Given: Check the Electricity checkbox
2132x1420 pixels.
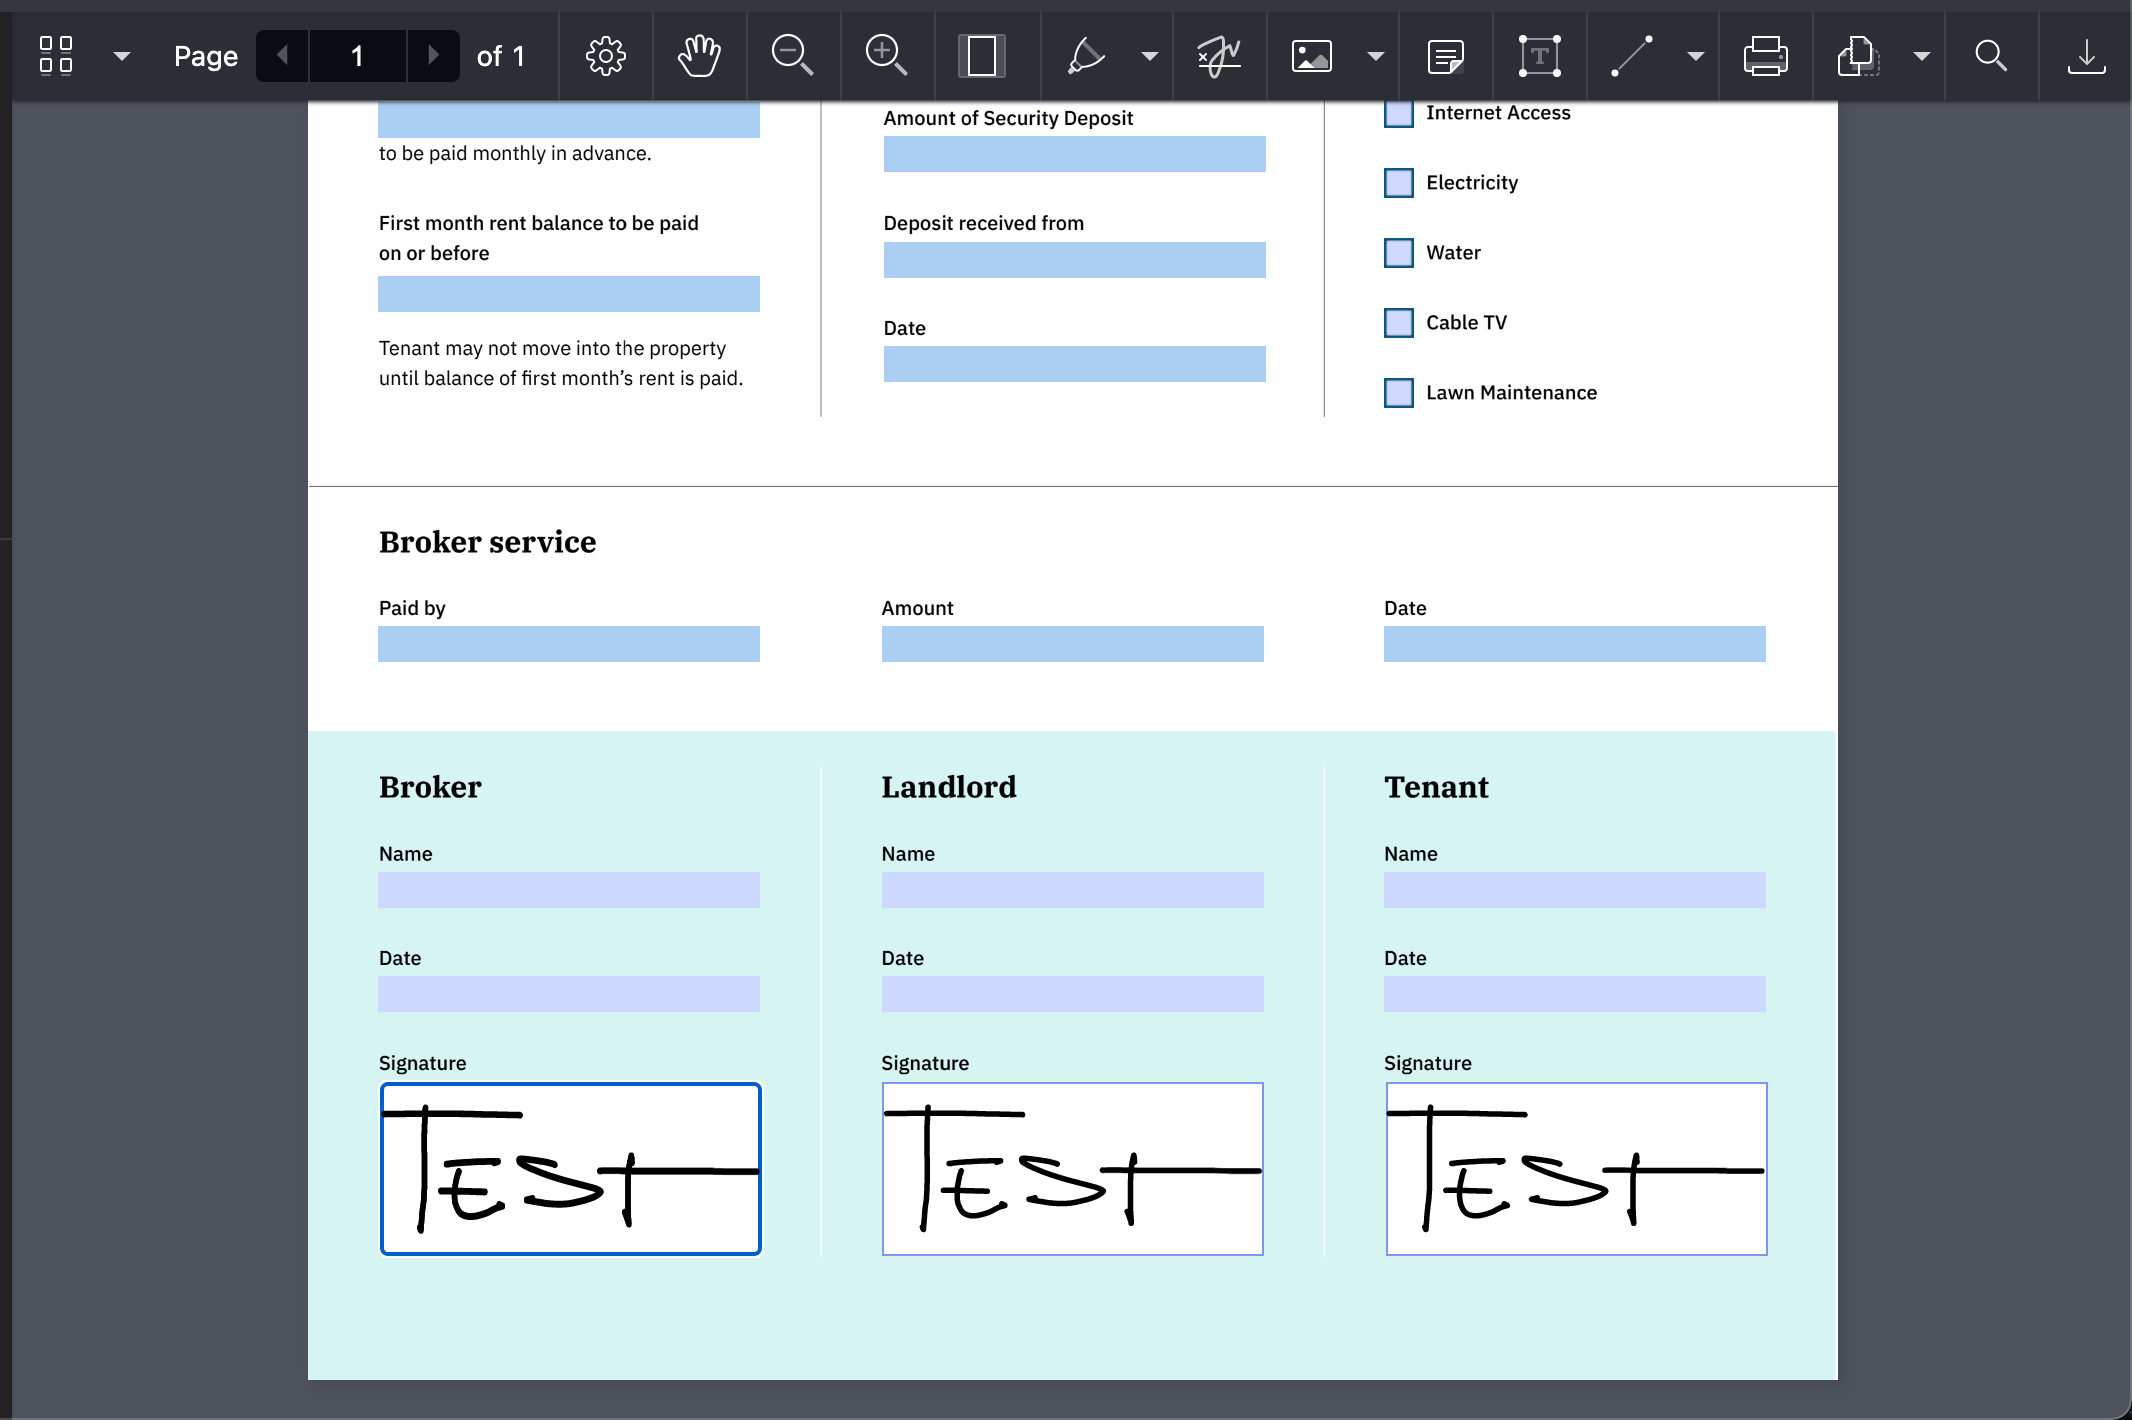Looking at the screenshot, I should click(x=1397, y=182).
